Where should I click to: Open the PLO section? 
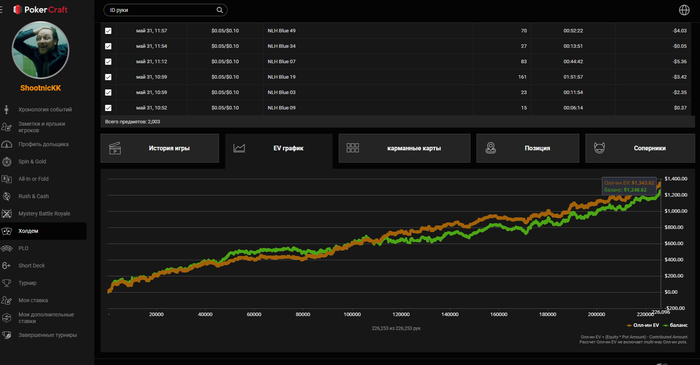tap(23, 248)
